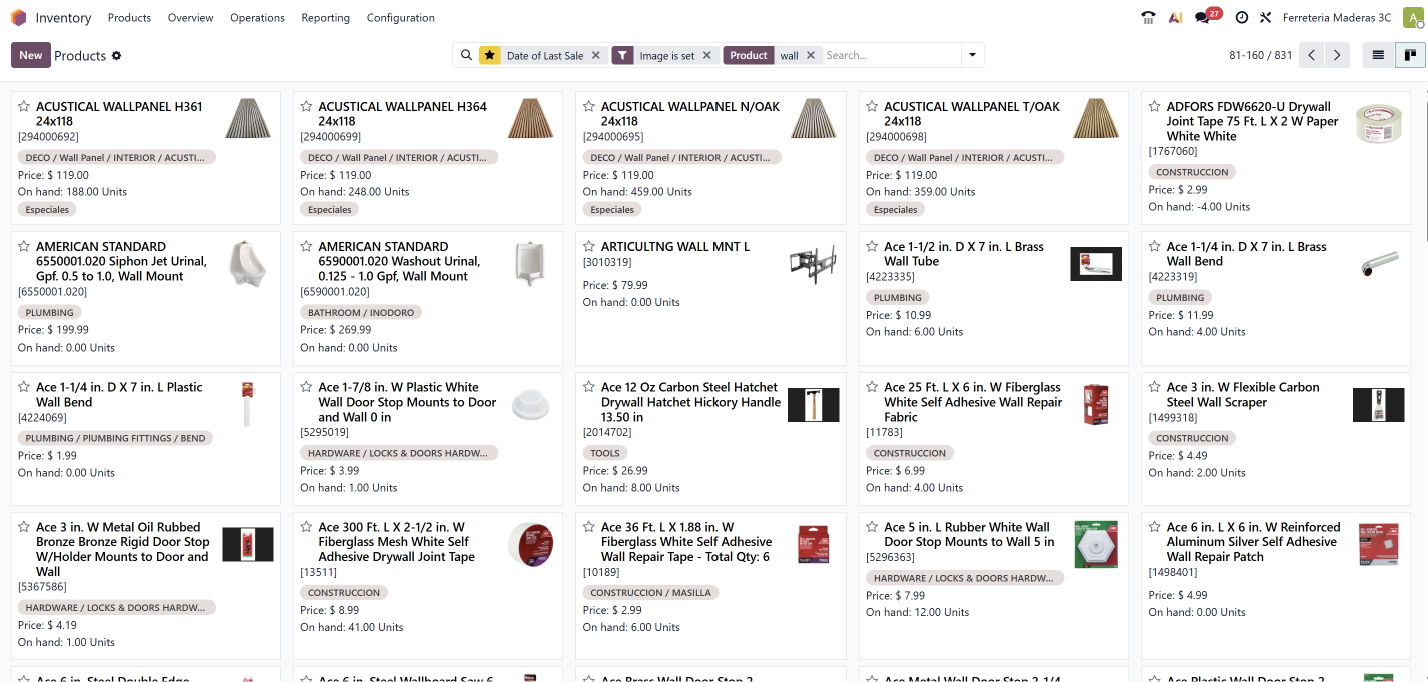Favorite ACUSTICAL WALLPANEL H361 star
The width and height of the screenshot is (1428, 682).
click(x=25, y=106)
